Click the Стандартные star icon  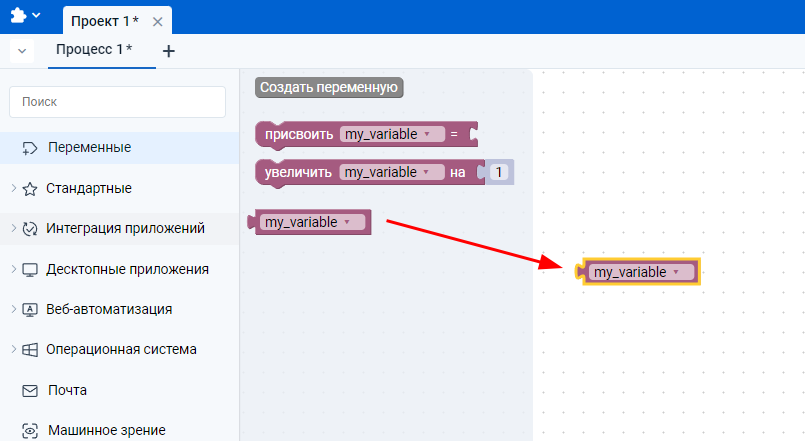[30, 189]
